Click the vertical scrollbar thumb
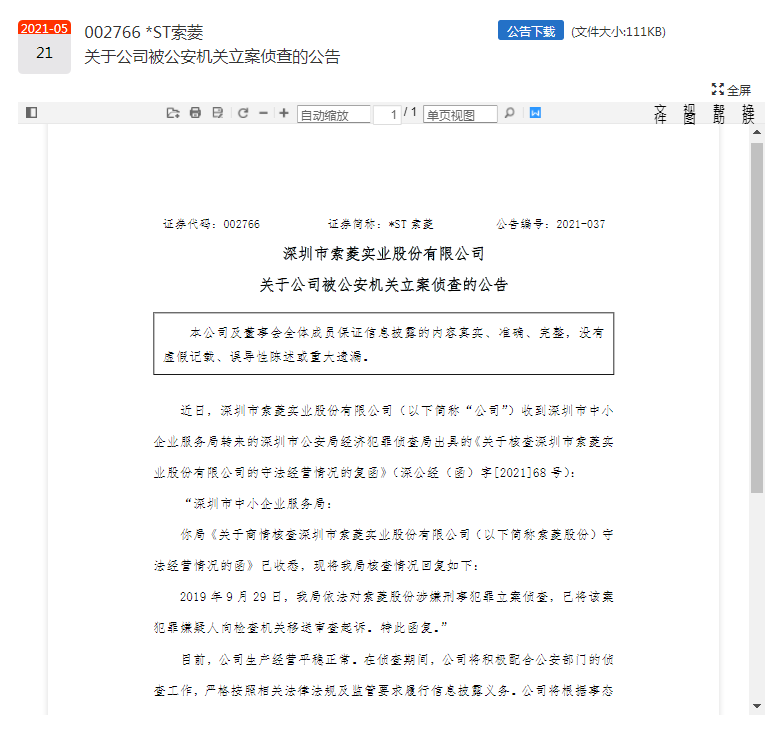 757,318
